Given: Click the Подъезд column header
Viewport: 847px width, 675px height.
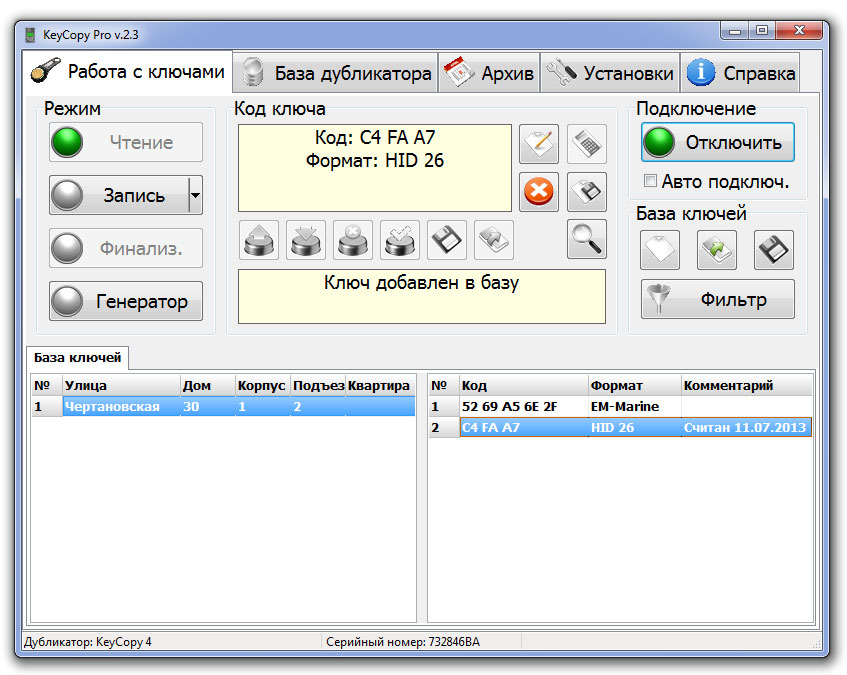Looking at the screenshot, I should [318, 386].
